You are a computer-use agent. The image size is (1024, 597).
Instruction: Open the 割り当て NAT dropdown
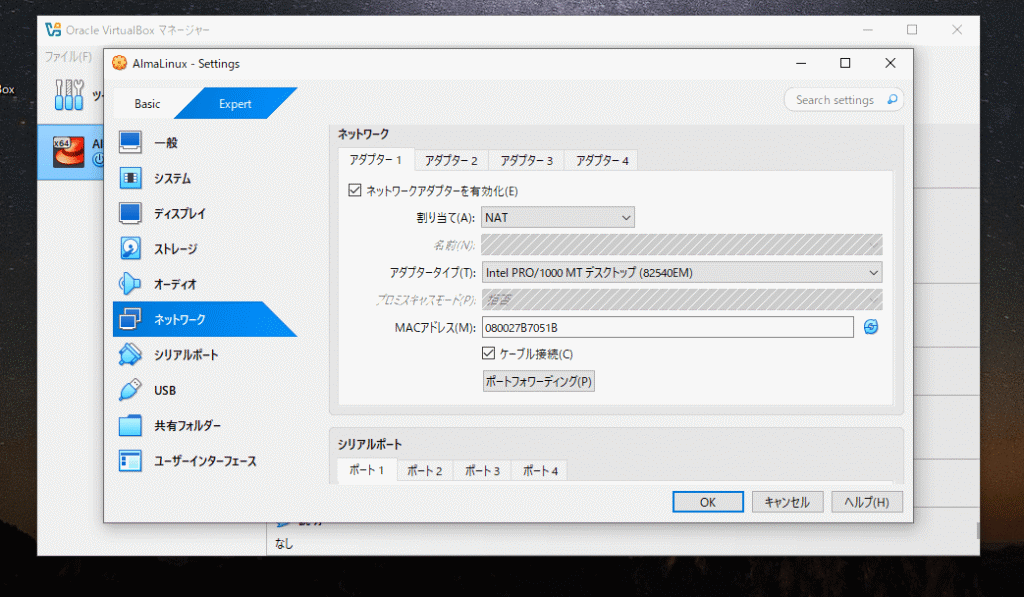coord(558,218)
